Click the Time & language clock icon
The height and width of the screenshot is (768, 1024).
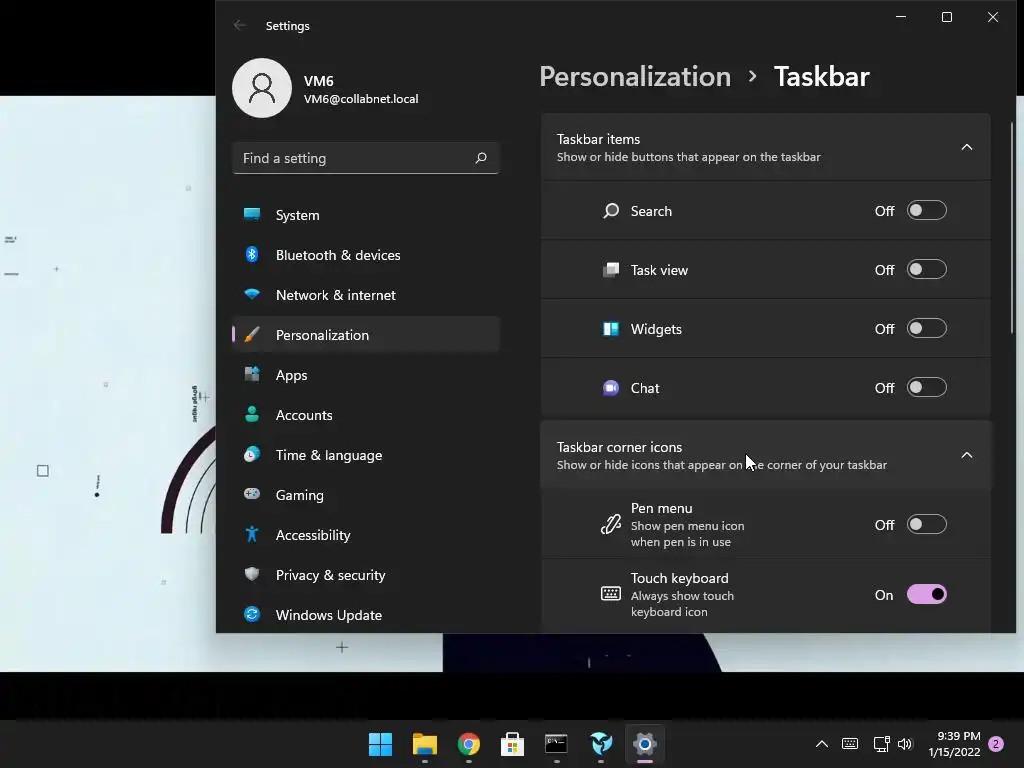[x=252, y=454]
